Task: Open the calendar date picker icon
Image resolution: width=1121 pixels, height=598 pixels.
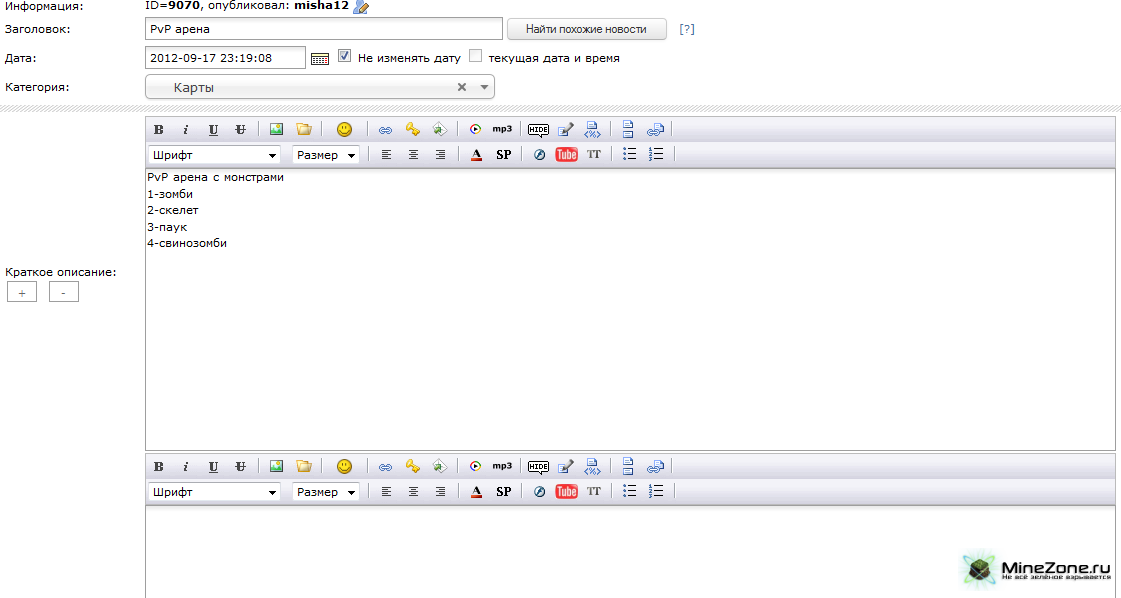Action: [x=320, y=59]
